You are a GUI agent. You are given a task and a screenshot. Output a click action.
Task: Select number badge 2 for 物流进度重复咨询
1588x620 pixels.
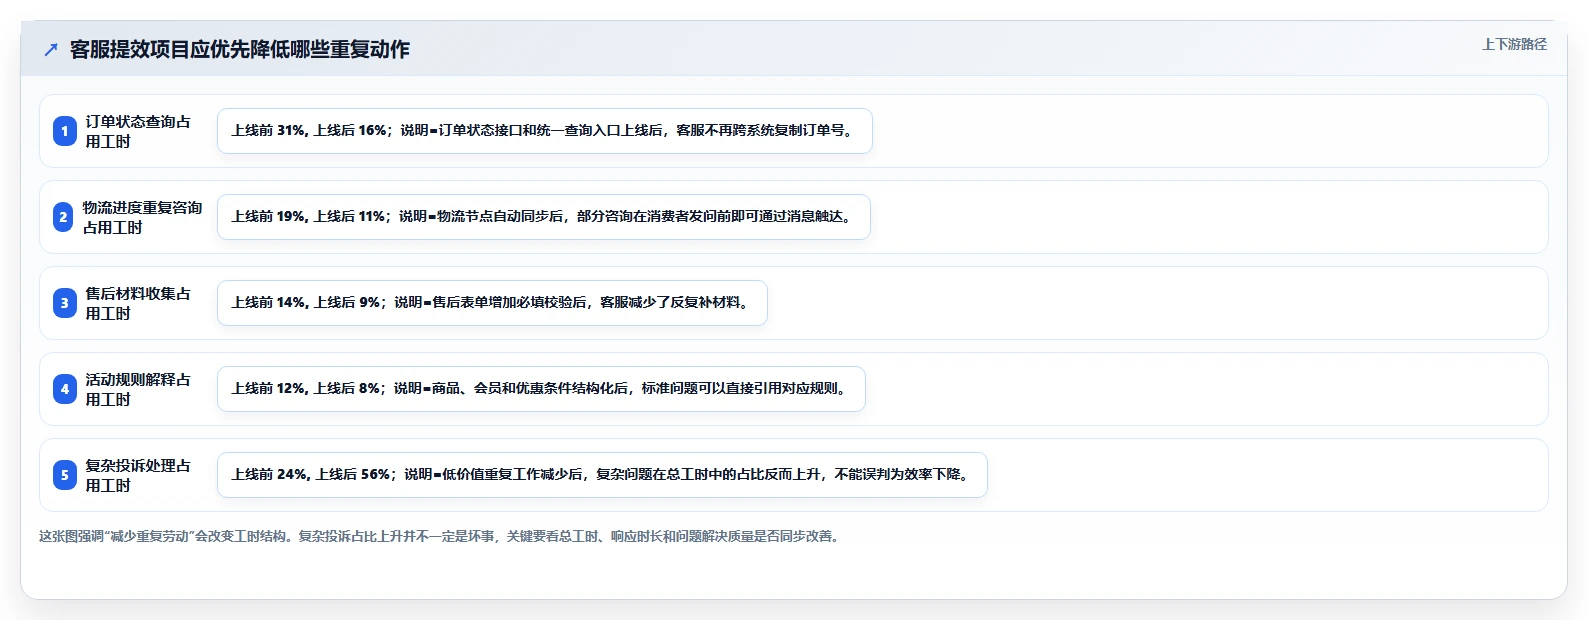point(63,217)
